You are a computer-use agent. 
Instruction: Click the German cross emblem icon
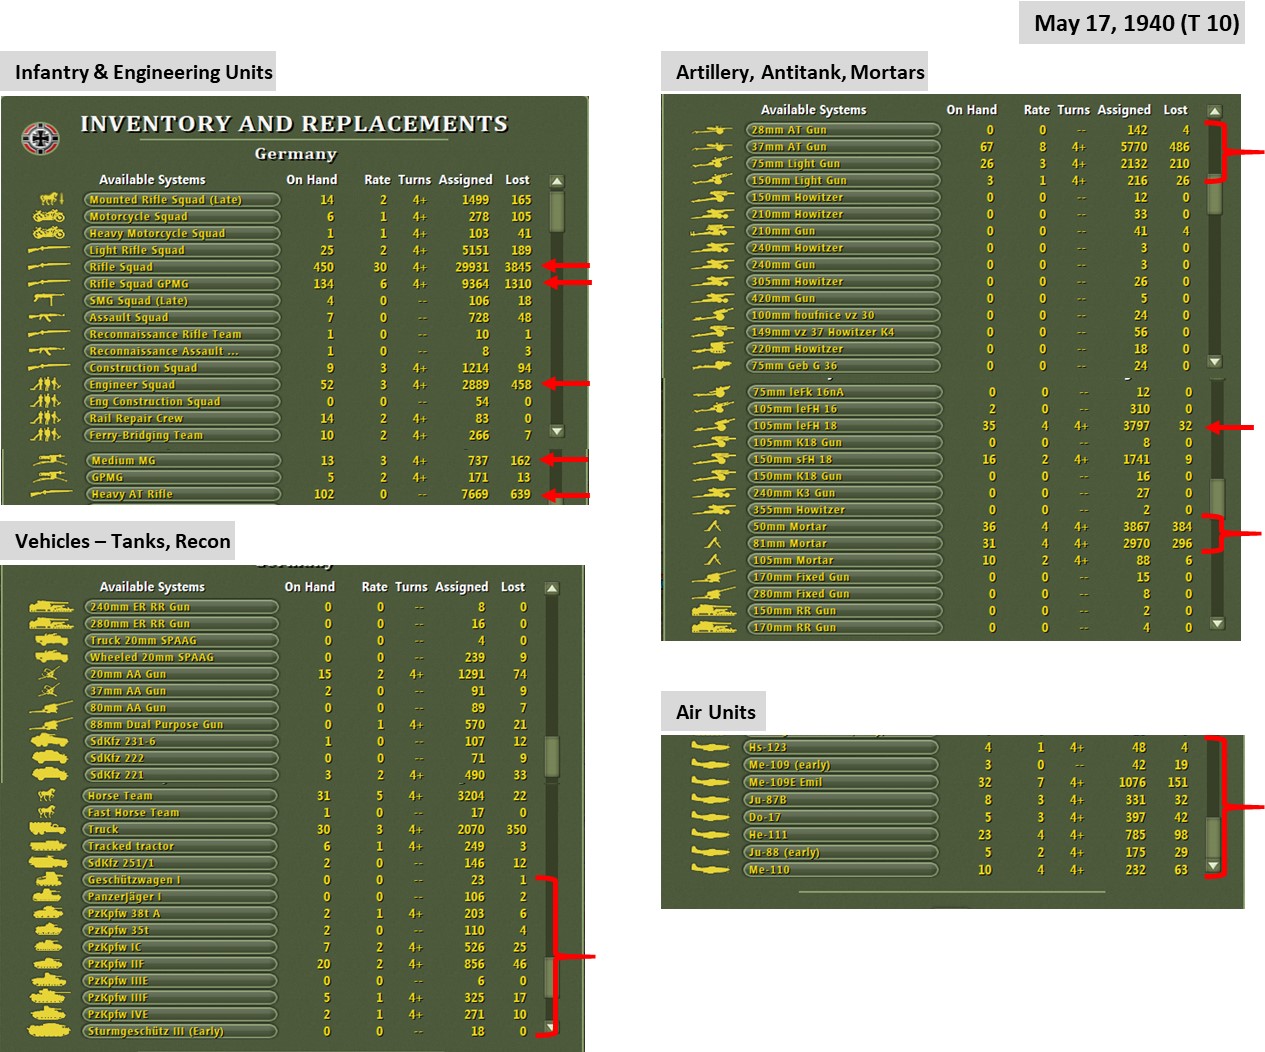coord(40,139)
